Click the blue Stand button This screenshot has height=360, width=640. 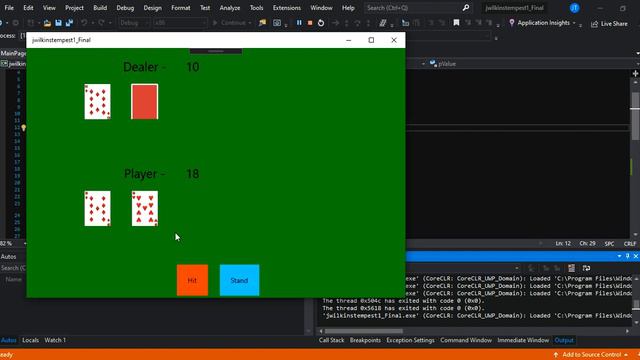tap(239, 280)
